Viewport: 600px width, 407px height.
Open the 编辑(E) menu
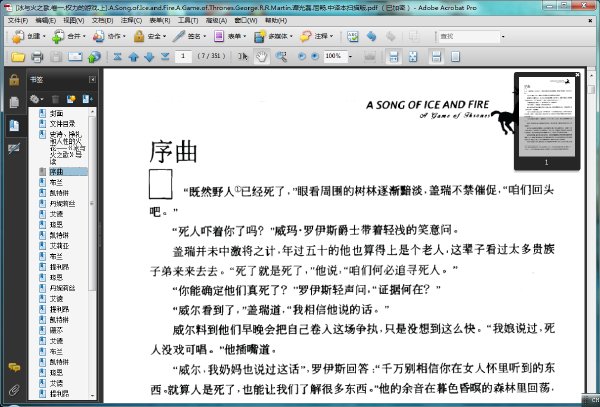(x=46, y=20)
